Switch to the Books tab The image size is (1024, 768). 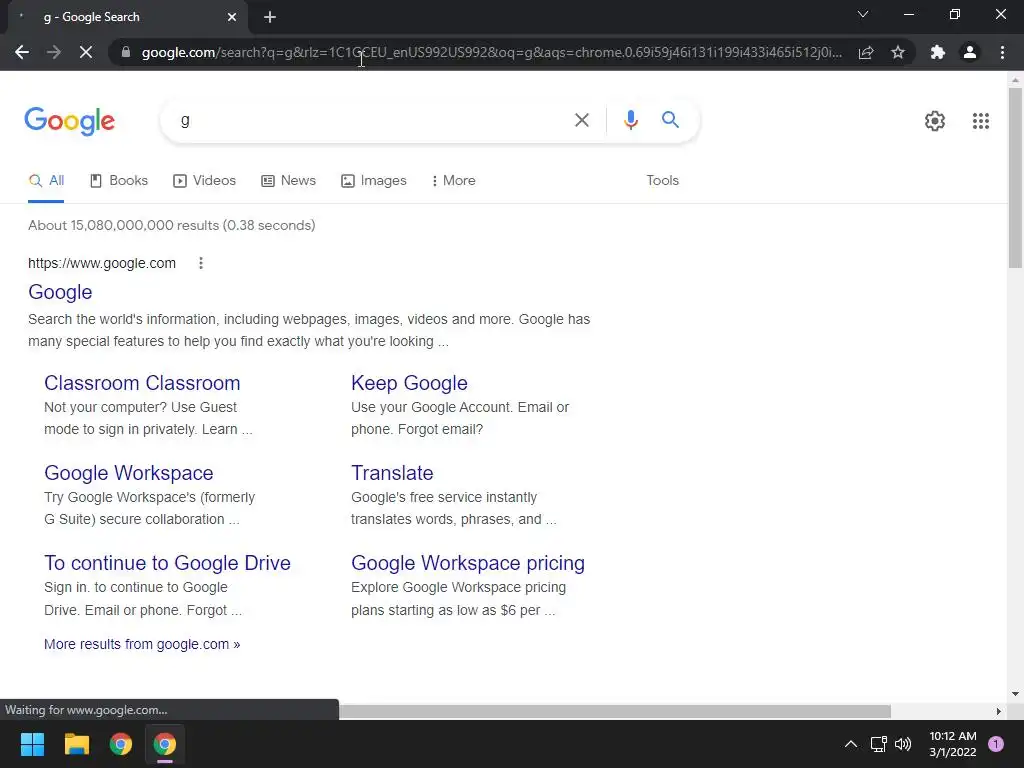click(x=119, y=181)
